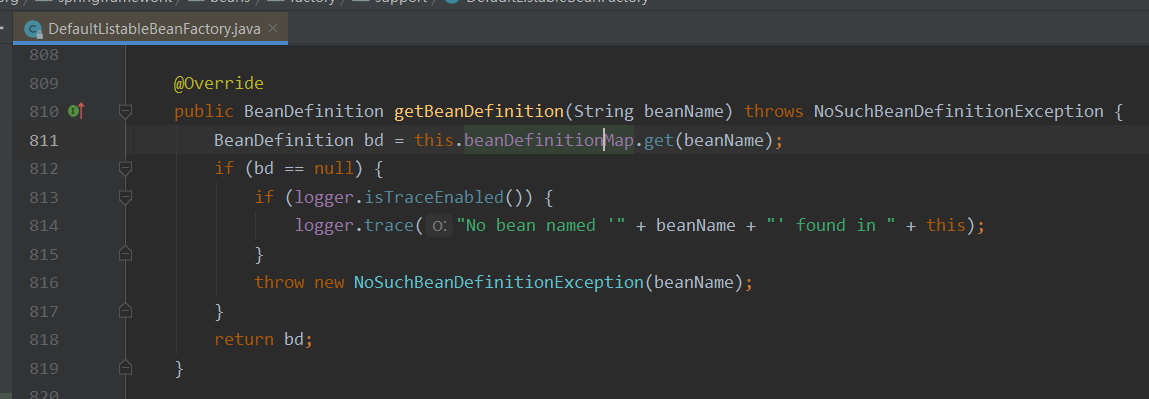Click the get method call on line 811

point(659,140)
